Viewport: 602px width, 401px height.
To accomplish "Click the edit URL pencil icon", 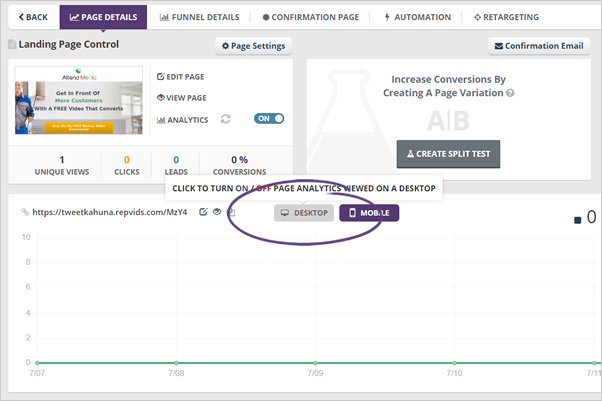I will [203, 212].
